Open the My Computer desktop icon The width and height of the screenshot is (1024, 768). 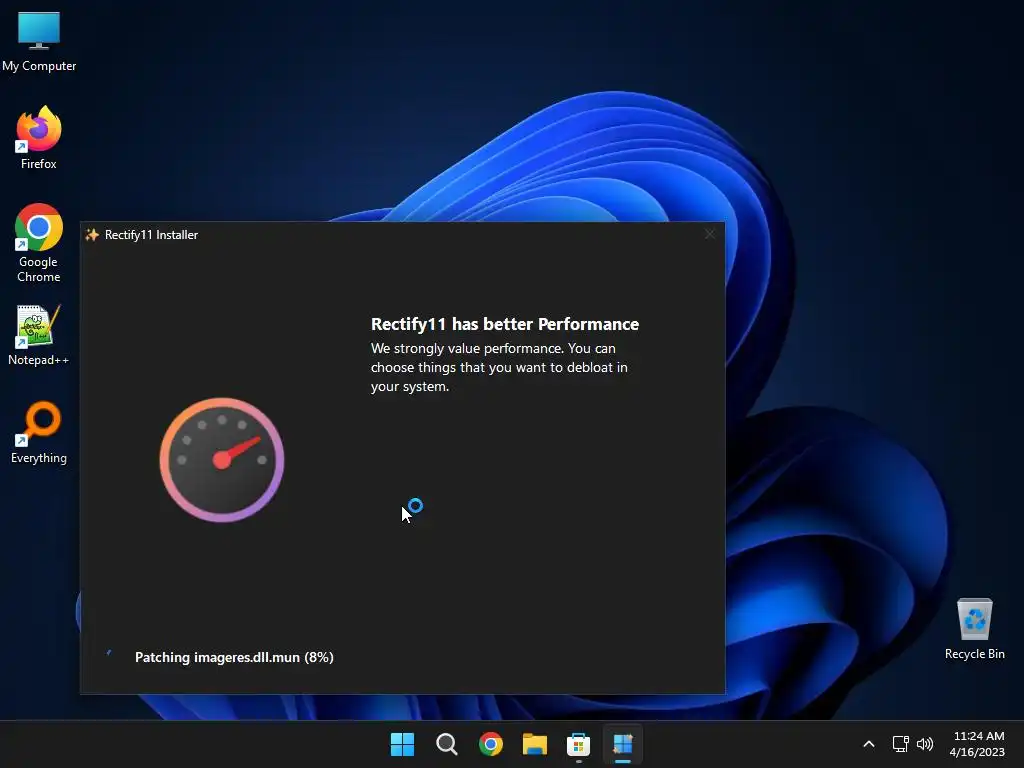point(39,40)
